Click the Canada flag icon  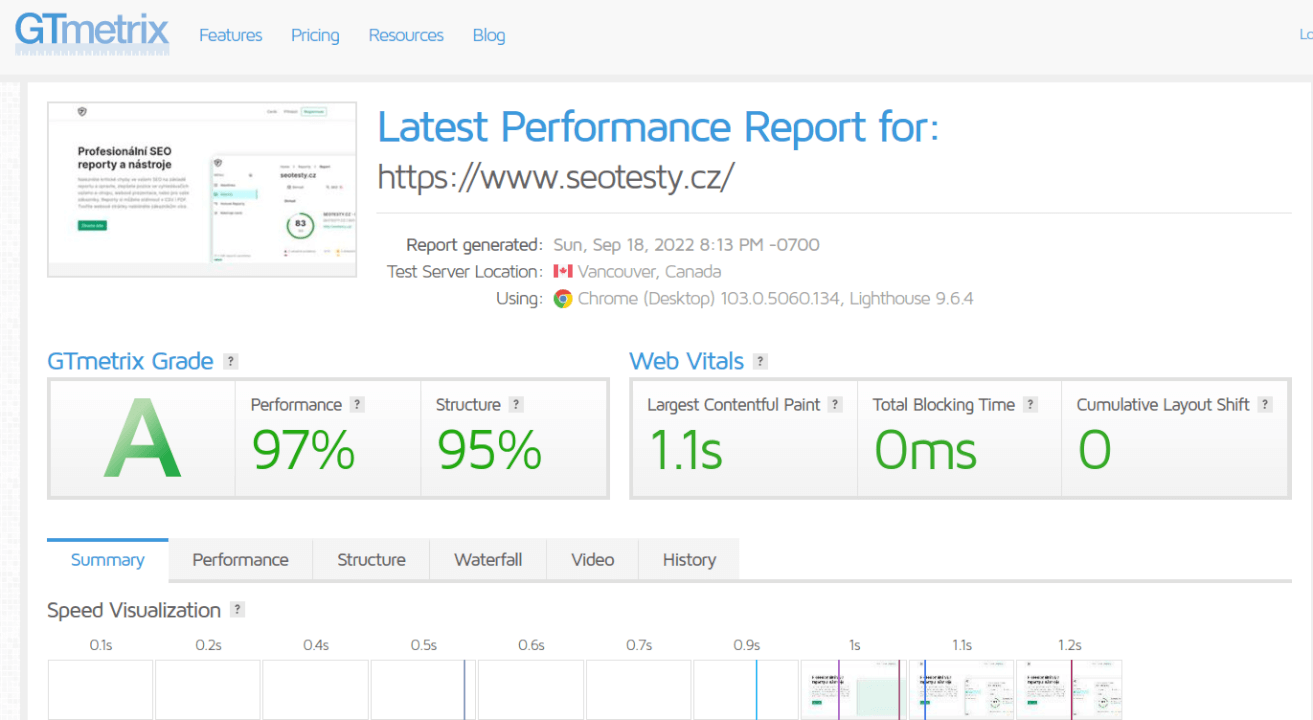[x=563, y=271]
